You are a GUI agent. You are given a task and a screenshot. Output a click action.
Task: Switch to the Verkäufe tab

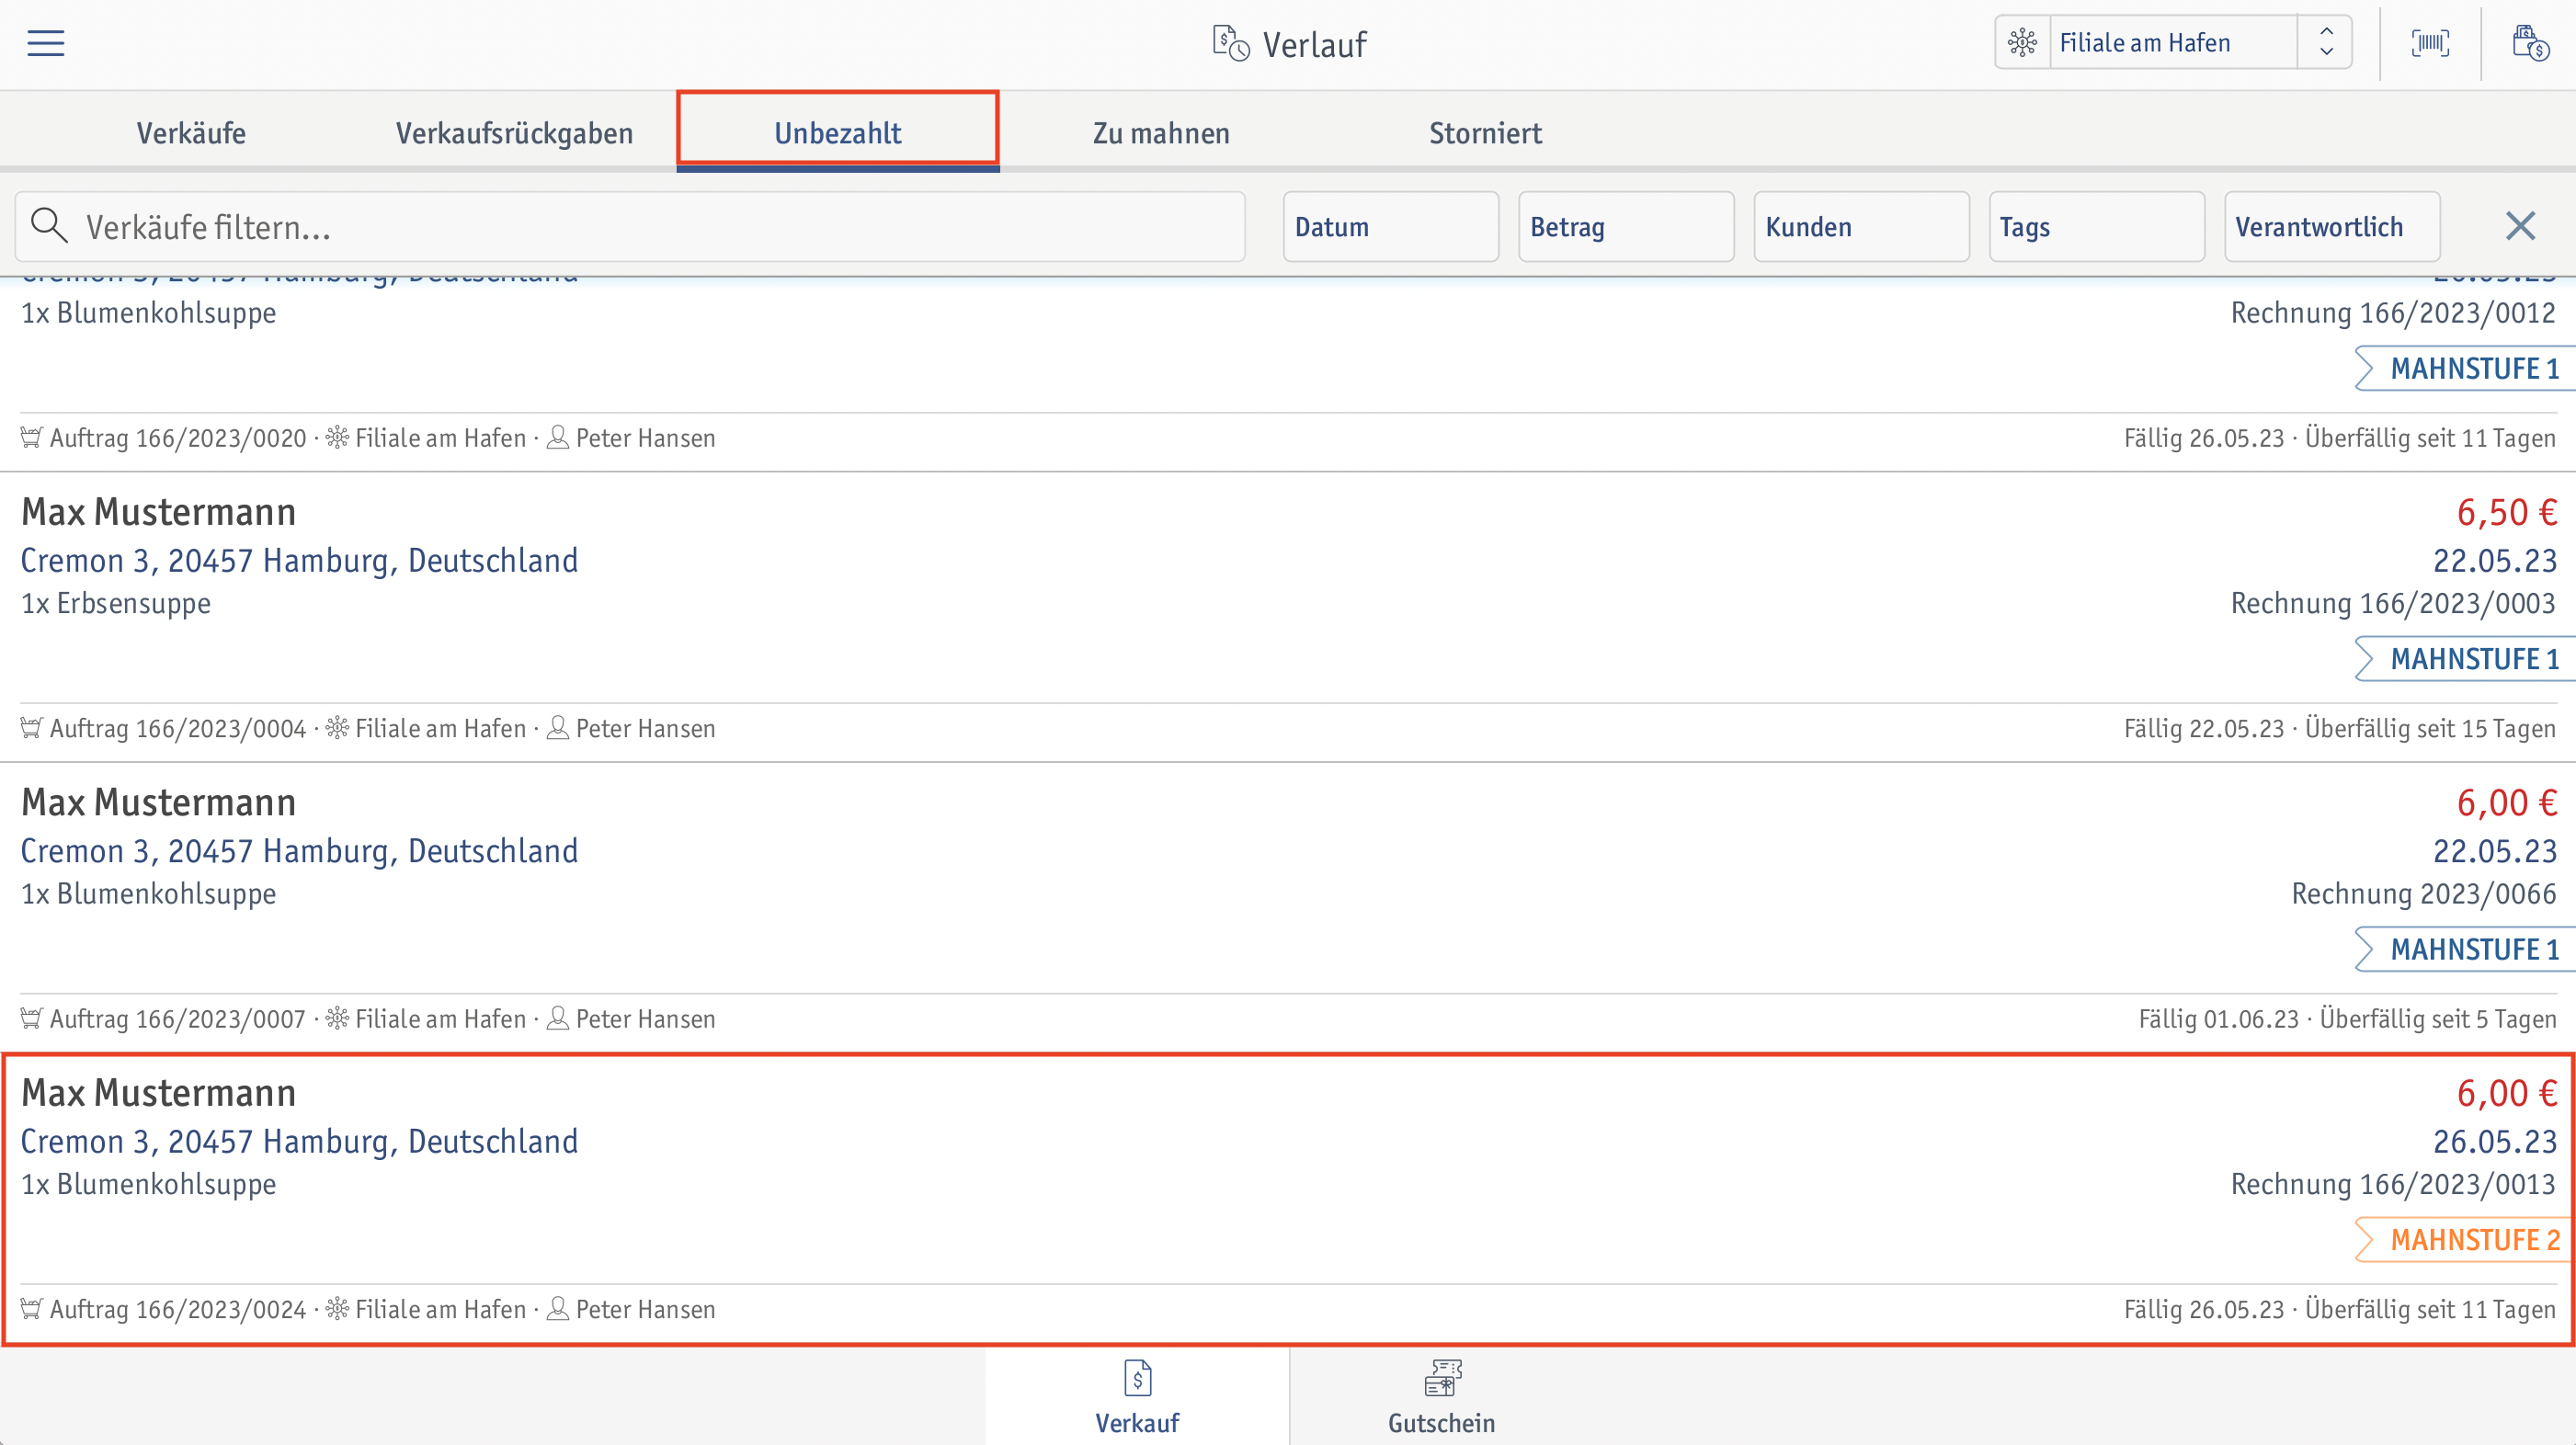(x=191, y=133)
